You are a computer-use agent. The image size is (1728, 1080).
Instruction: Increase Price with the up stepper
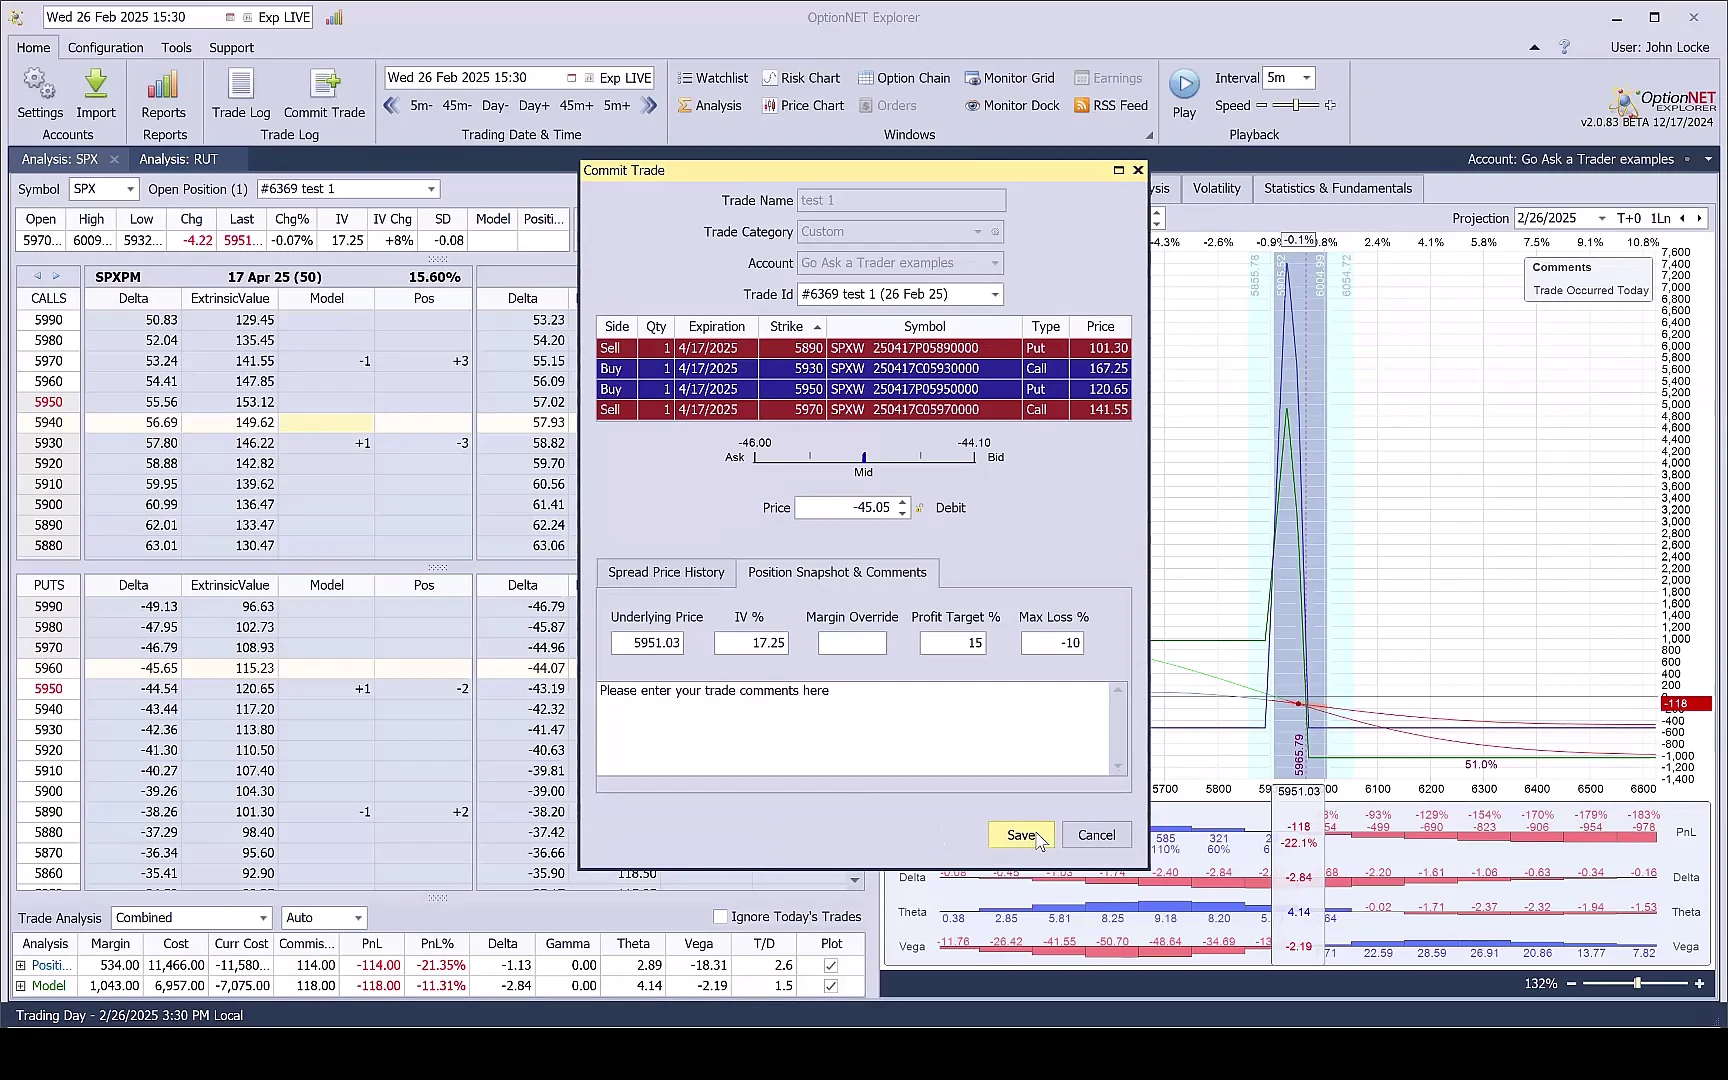902,502
